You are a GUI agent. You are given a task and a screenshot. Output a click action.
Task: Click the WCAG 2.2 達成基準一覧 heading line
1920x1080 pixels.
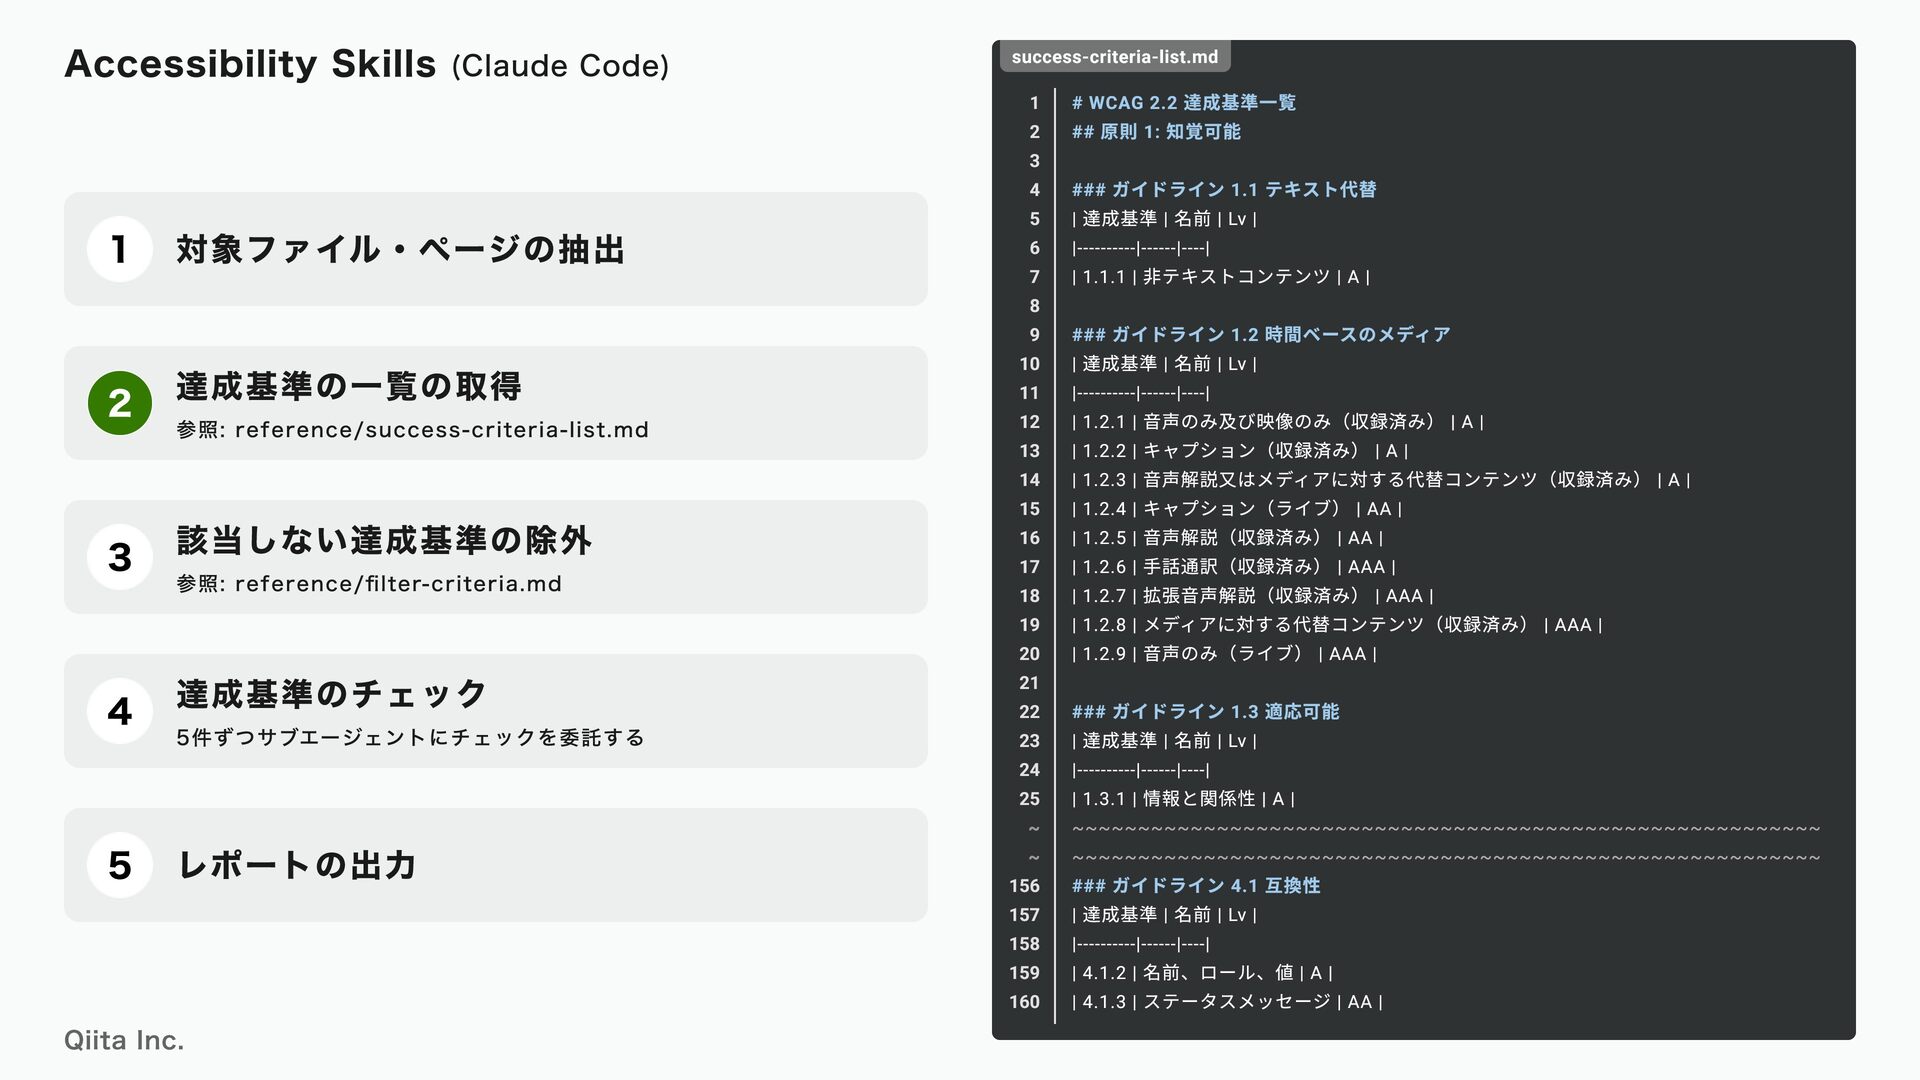(1183, 103)
